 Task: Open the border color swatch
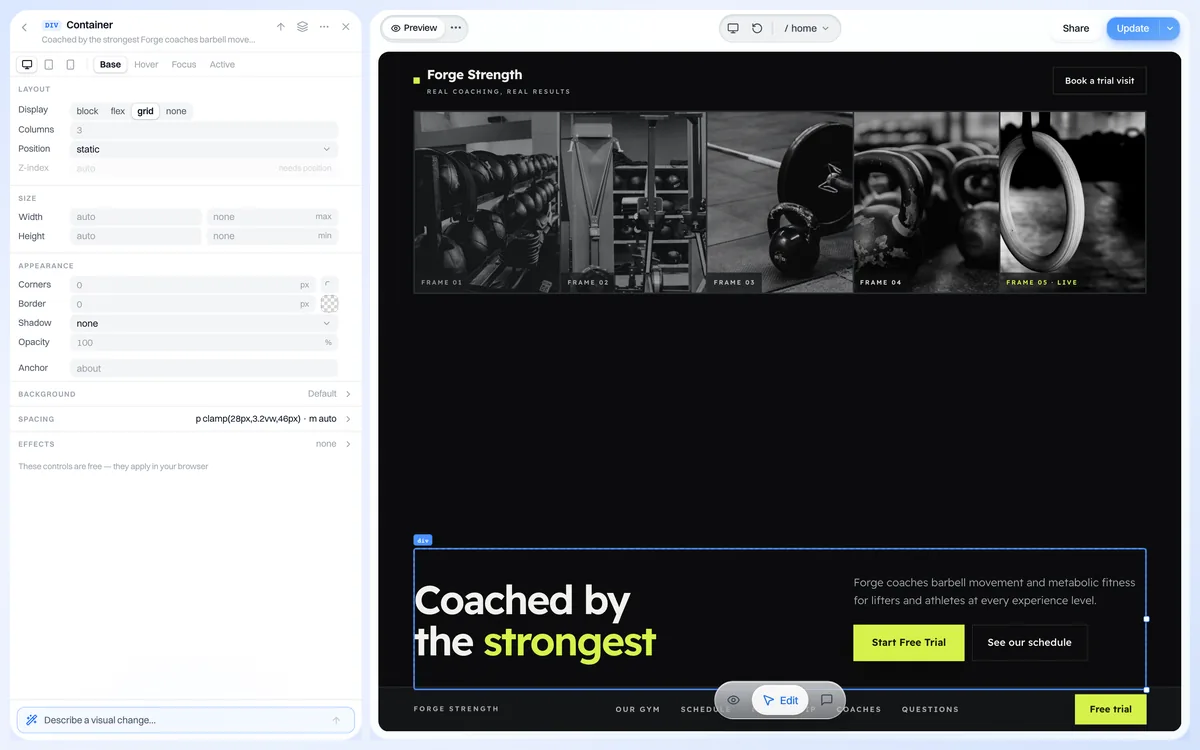point(329,304)
